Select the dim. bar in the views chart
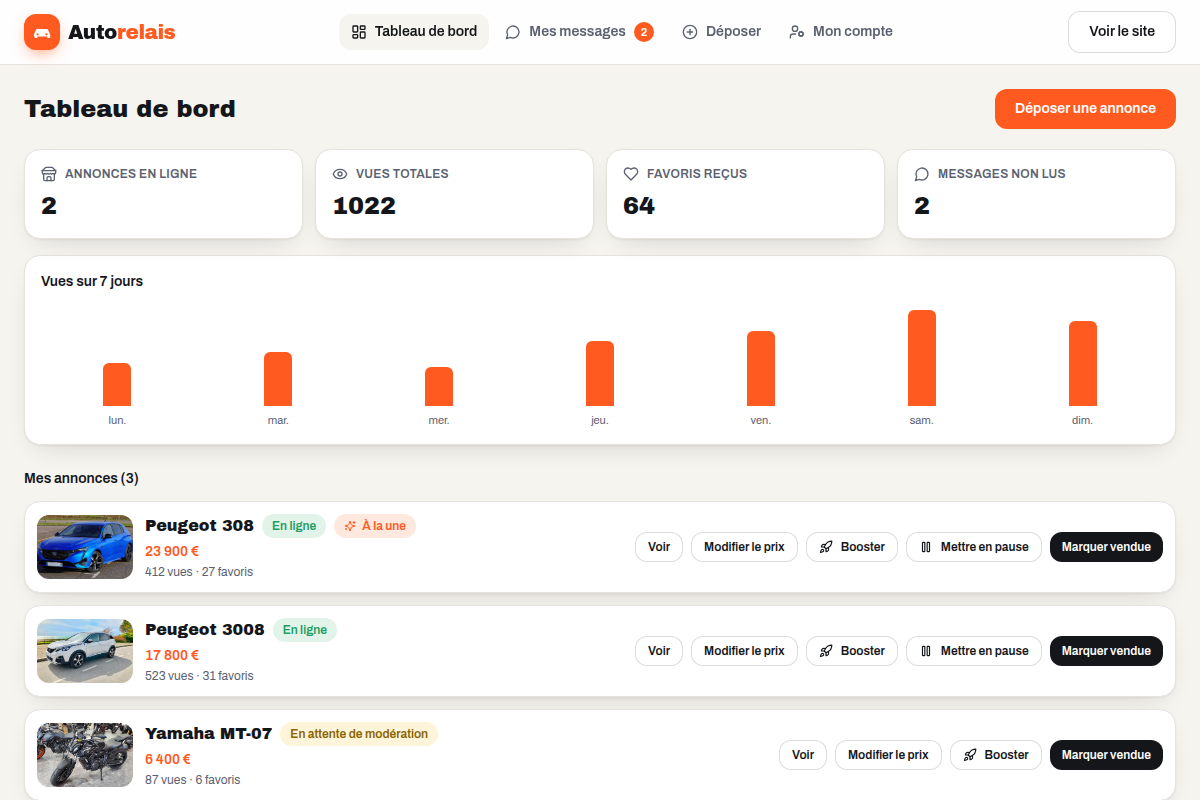Viewport: 1200px width, 800px height. click(1083, 363)
